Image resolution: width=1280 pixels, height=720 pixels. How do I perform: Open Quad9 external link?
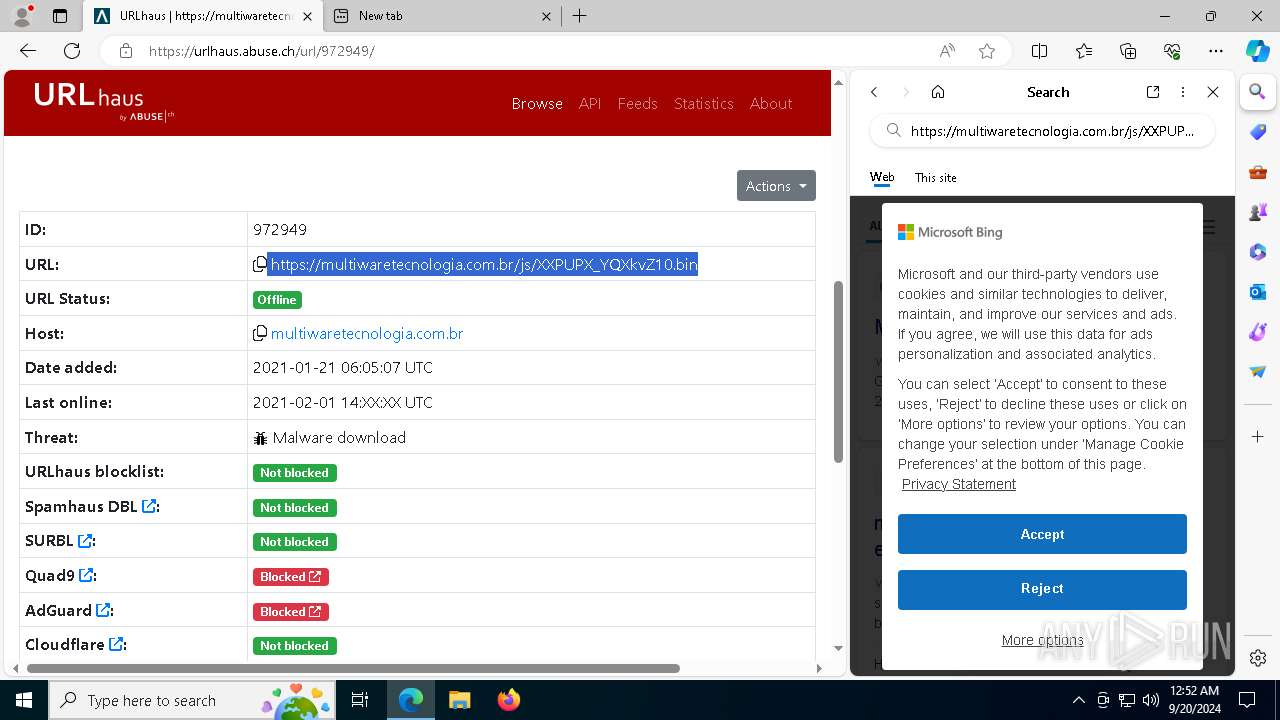[86, 575]
